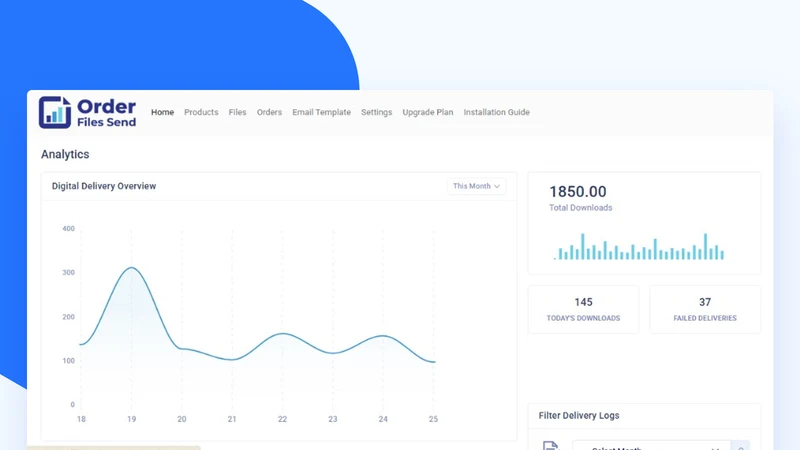The image size is (800, 450).
Task: Open the Email Template page
Action: [321, 112]
